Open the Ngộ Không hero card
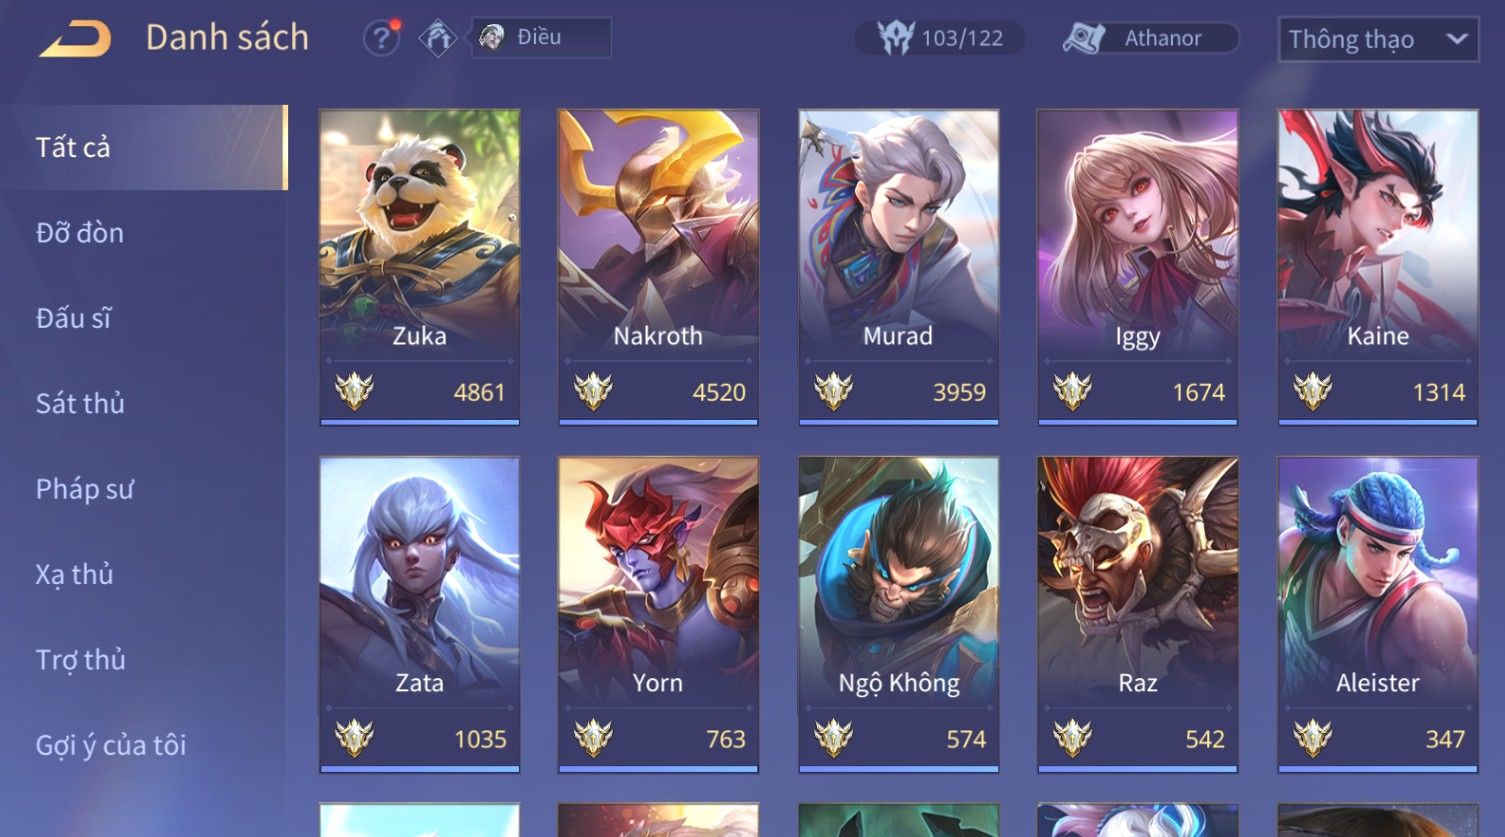 898,614
